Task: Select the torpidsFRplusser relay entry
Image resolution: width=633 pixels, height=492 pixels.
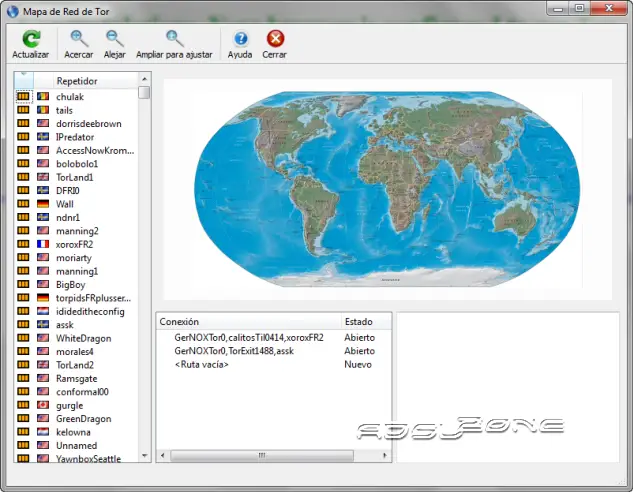Action: [x=93, y=298]
